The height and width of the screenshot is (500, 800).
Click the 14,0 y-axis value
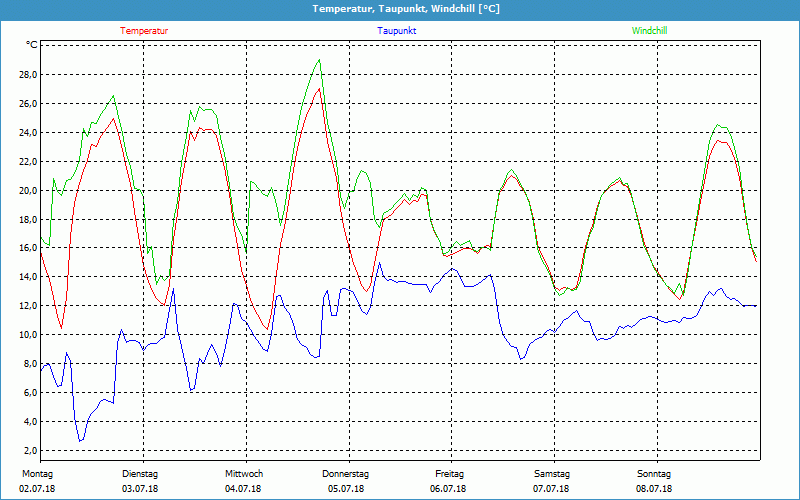pos(29,277)
